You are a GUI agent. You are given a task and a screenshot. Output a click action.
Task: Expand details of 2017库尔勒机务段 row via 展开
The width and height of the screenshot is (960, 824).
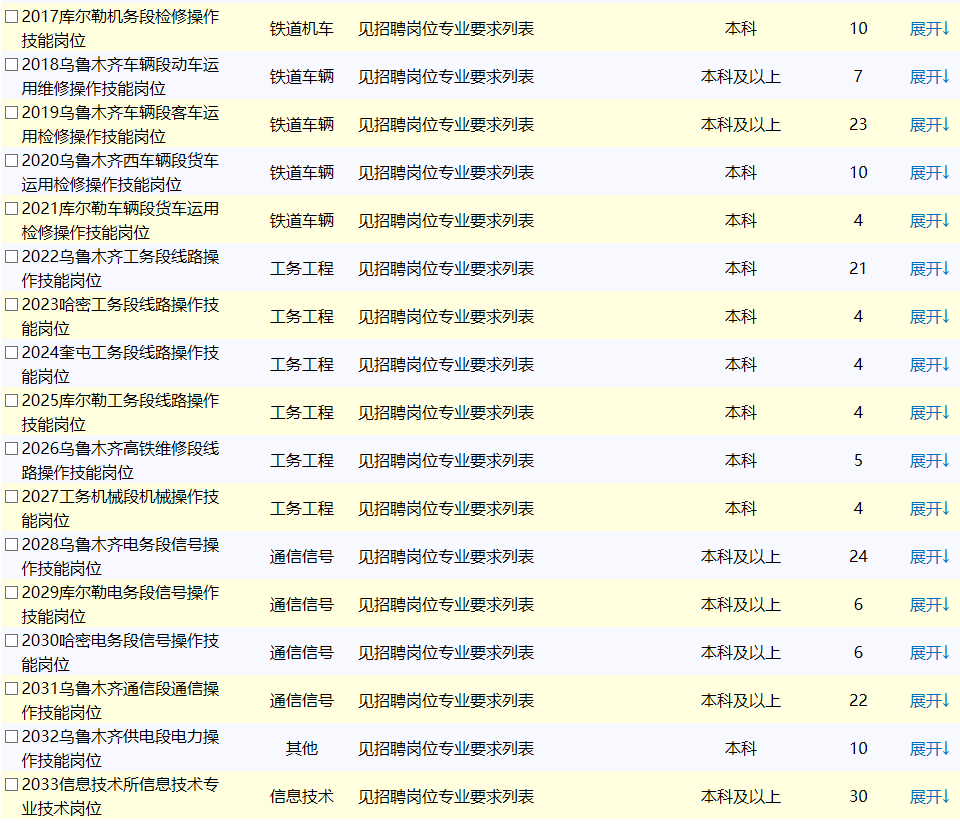929,29
